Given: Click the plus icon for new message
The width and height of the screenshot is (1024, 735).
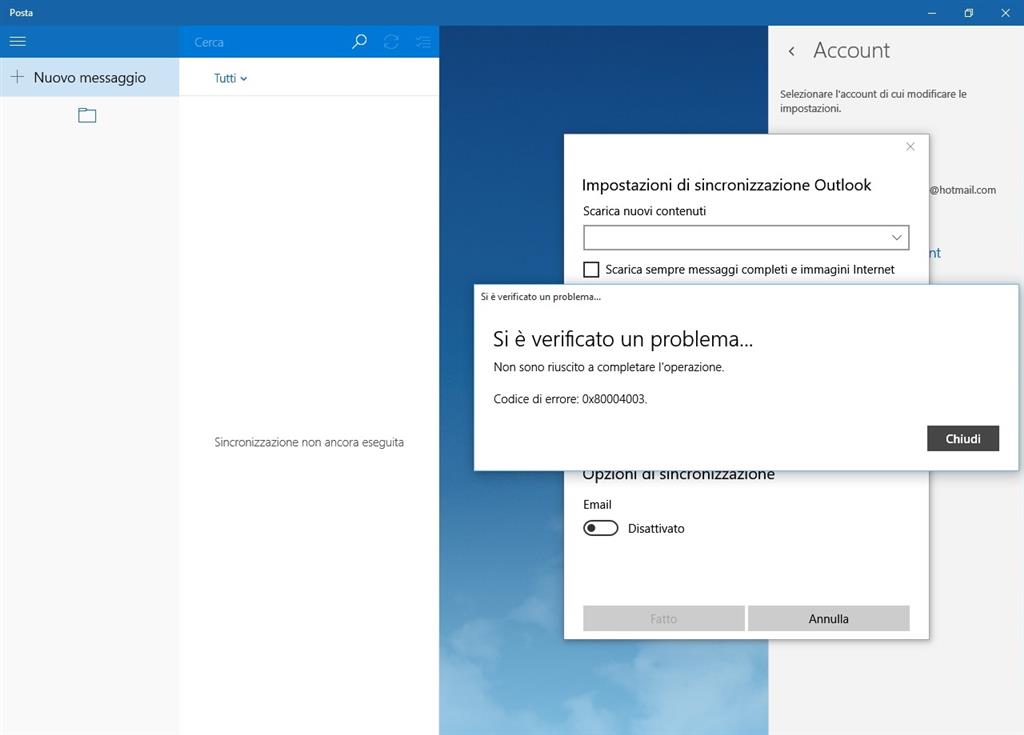Looking at the screenshot, I should click(18, 77).
